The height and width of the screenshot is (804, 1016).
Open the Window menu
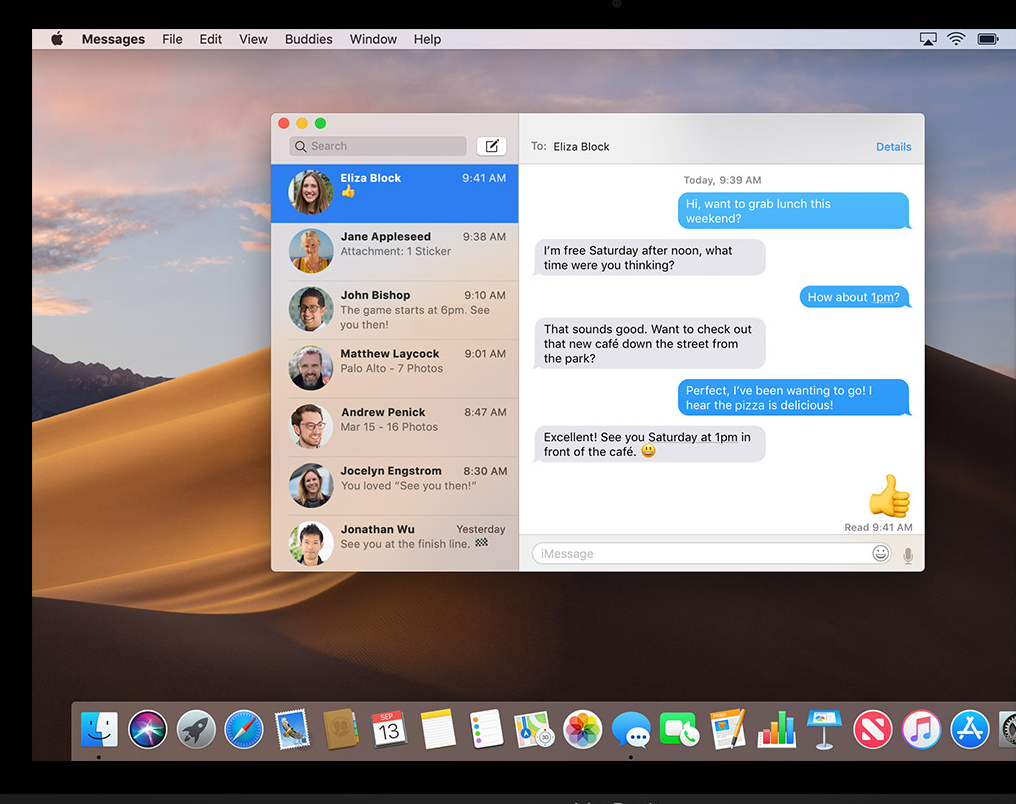click(373, 39)
